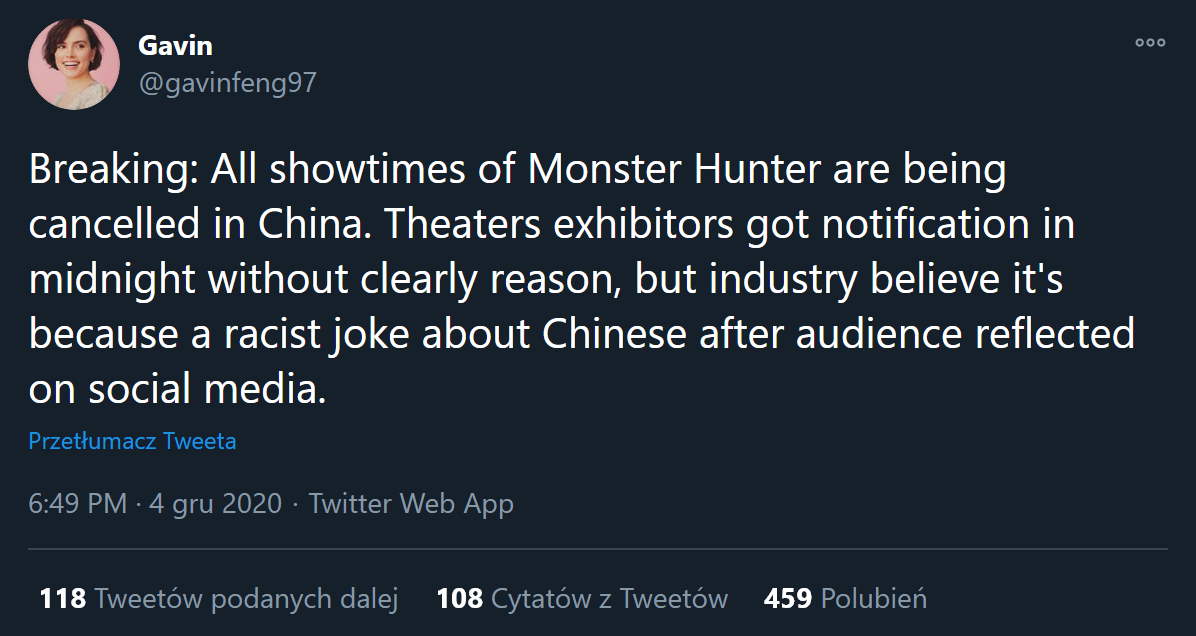Click the 459 likes count number

[786, 599]
